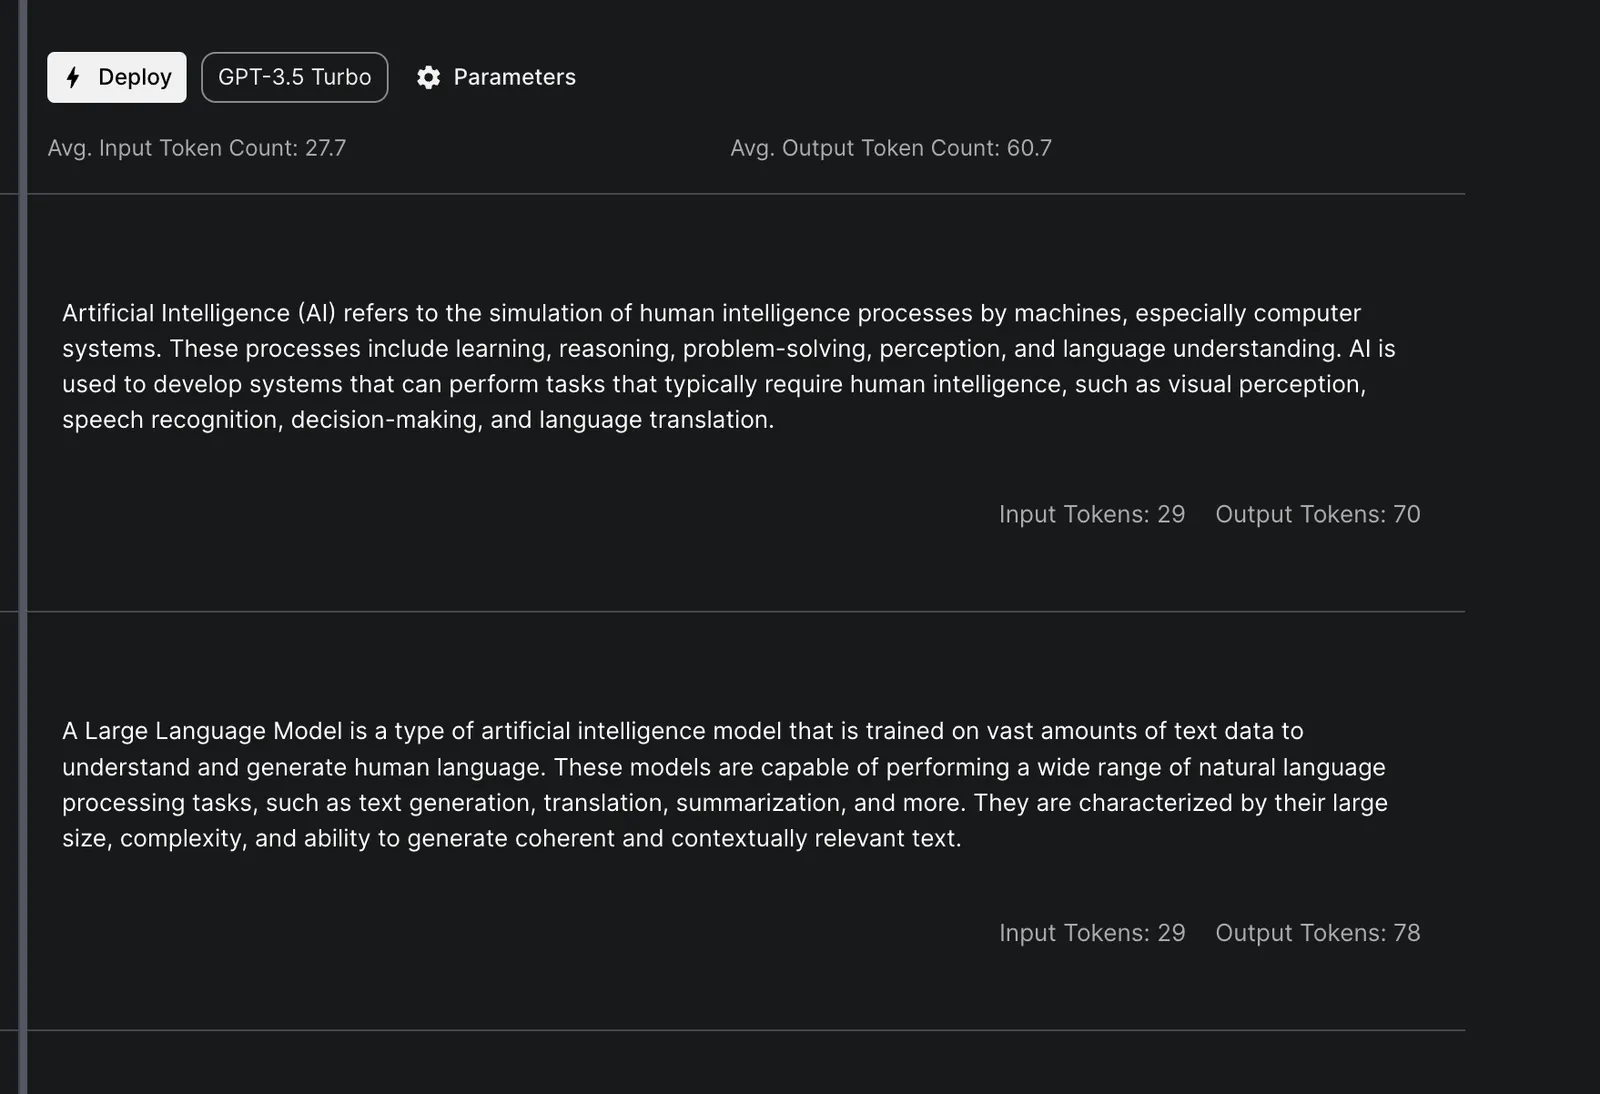Click Input Tokens: 29 under LLM response
The image size is (1600, 1094).
1092,933
